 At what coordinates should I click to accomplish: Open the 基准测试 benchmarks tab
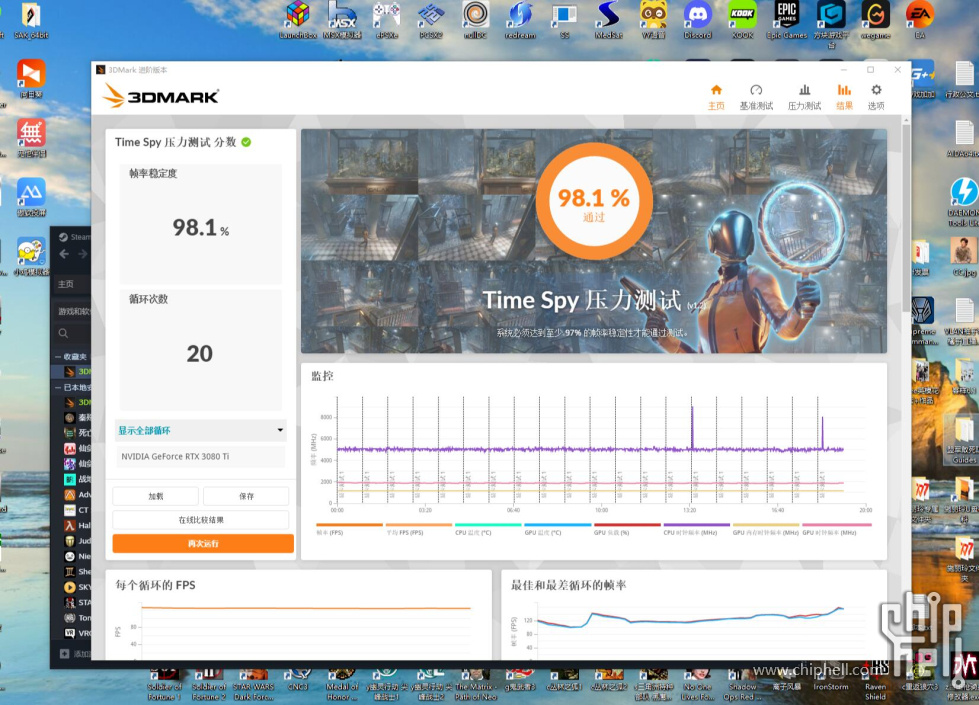(x=756, y=97)
